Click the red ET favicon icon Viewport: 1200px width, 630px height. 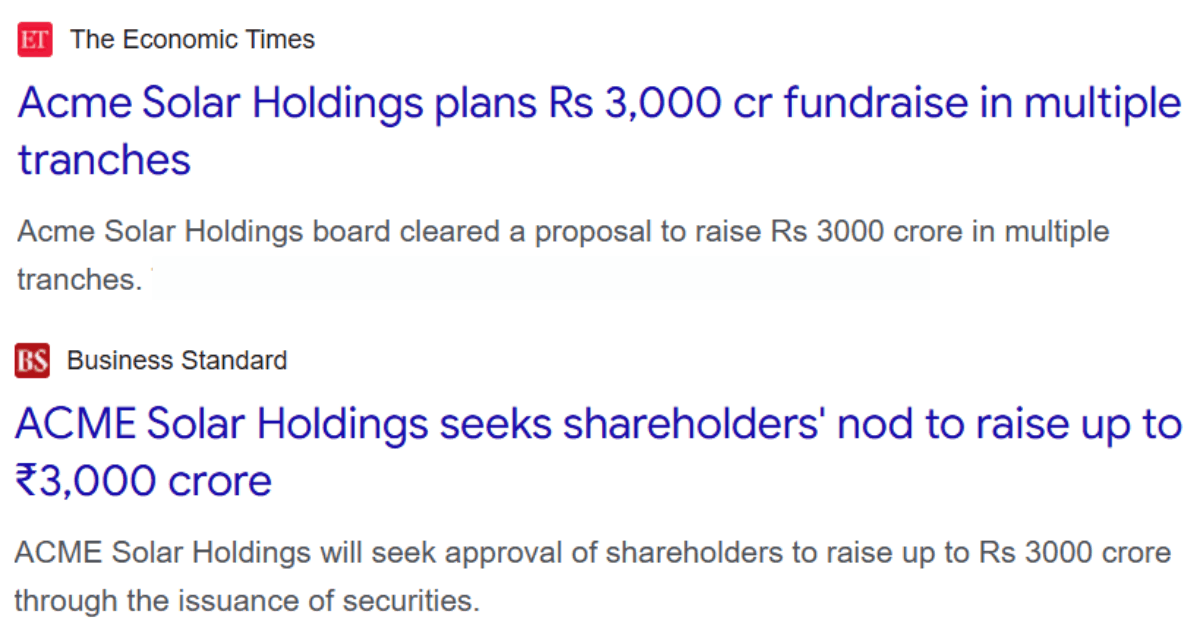(x=35, y=40)
